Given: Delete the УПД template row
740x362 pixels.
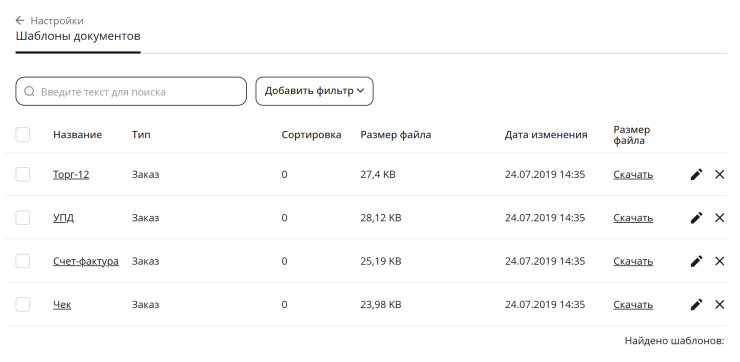Looking at the screenshot, I should click(x=719, y=218).
